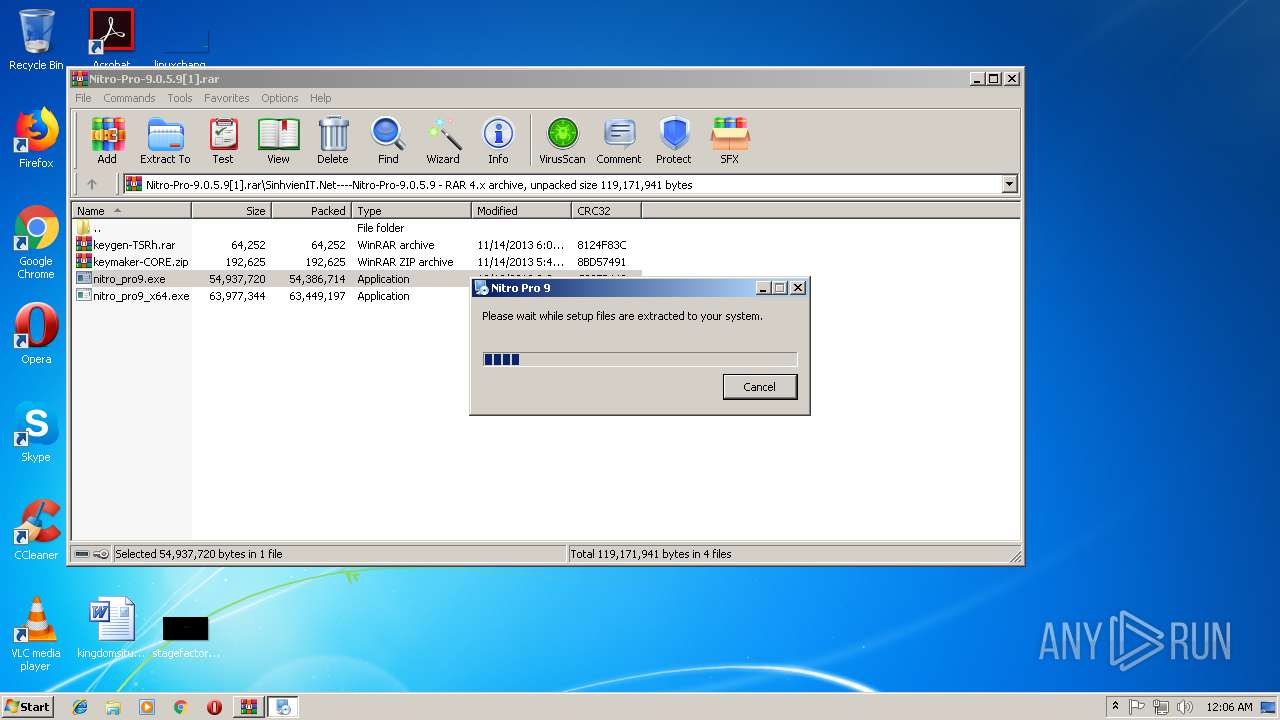Image resolution: width=1280 pixels, height=720 pixels.
Task: Open Opera from the taskbar
Action: point(214,707)
